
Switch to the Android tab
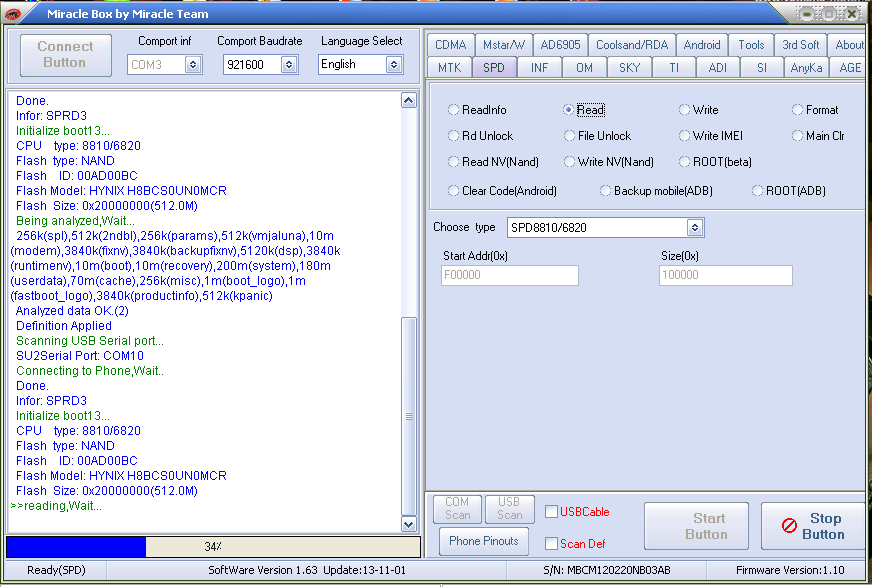coord(702,45)
